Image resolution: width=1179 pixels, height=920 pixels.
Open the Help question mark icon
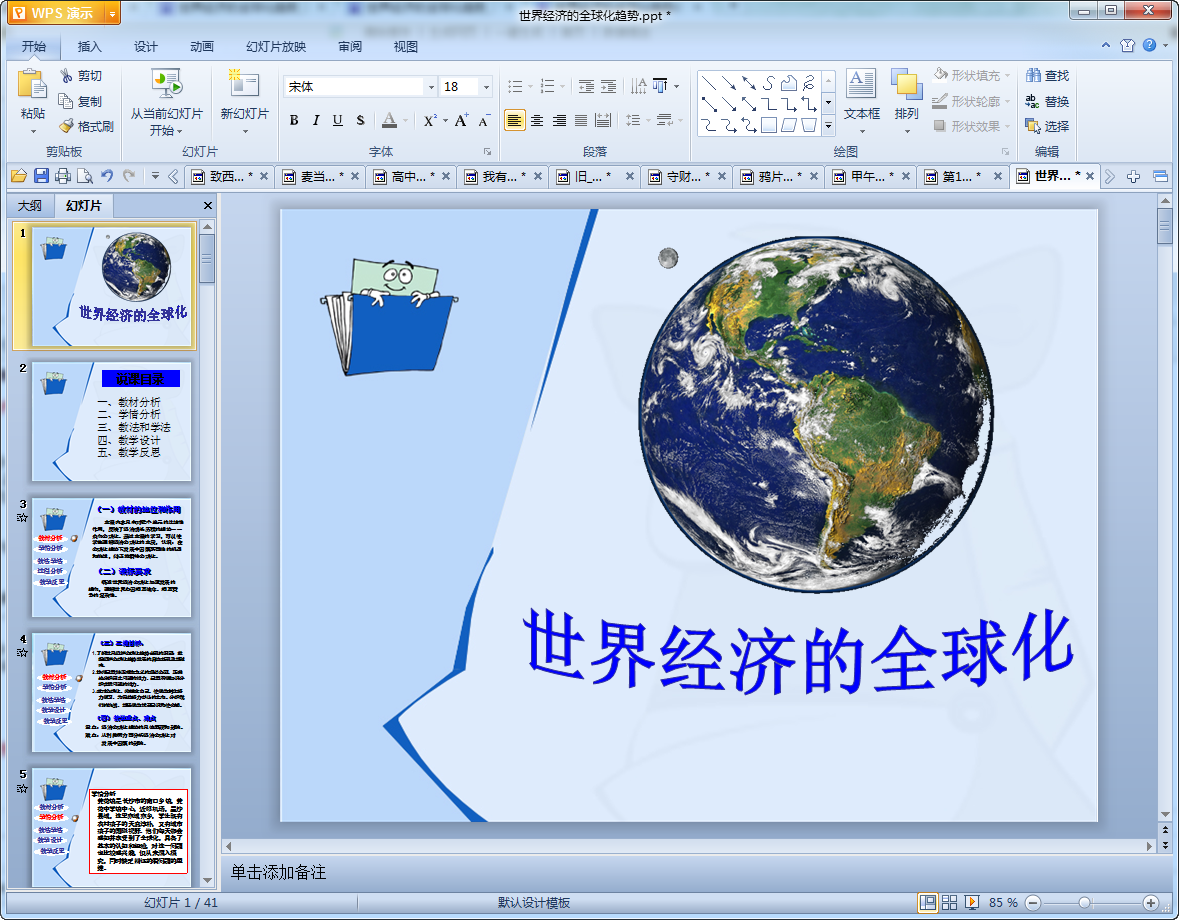(x=1150, y=45)
